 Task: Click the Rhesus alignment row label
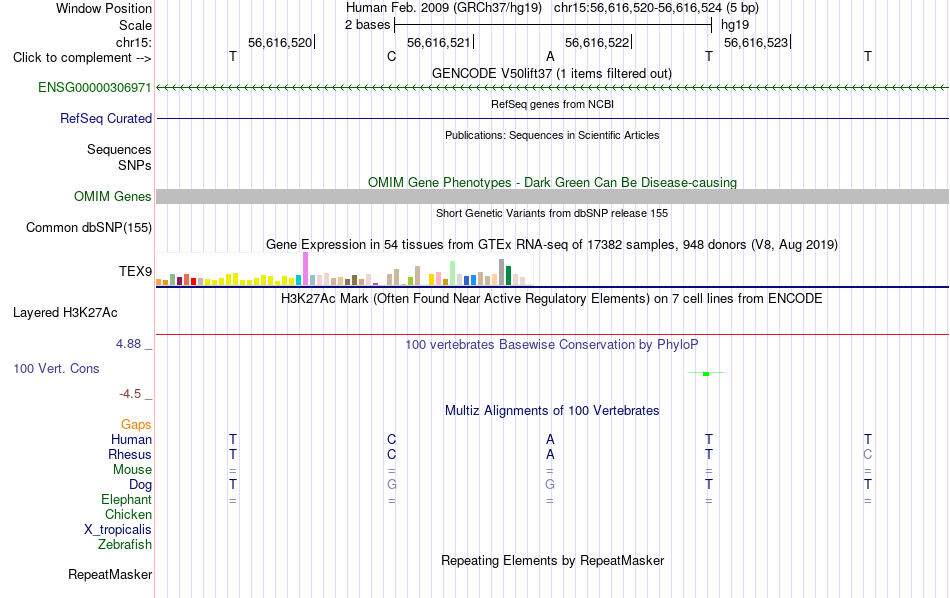pos(130,454)
